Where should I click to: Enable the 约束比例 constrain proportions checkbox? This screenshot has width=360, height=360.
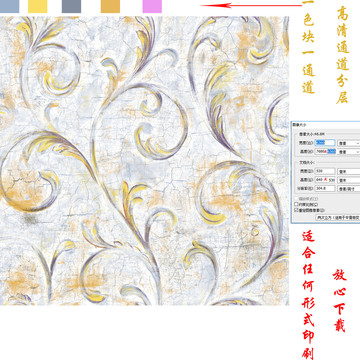point(296,204)
